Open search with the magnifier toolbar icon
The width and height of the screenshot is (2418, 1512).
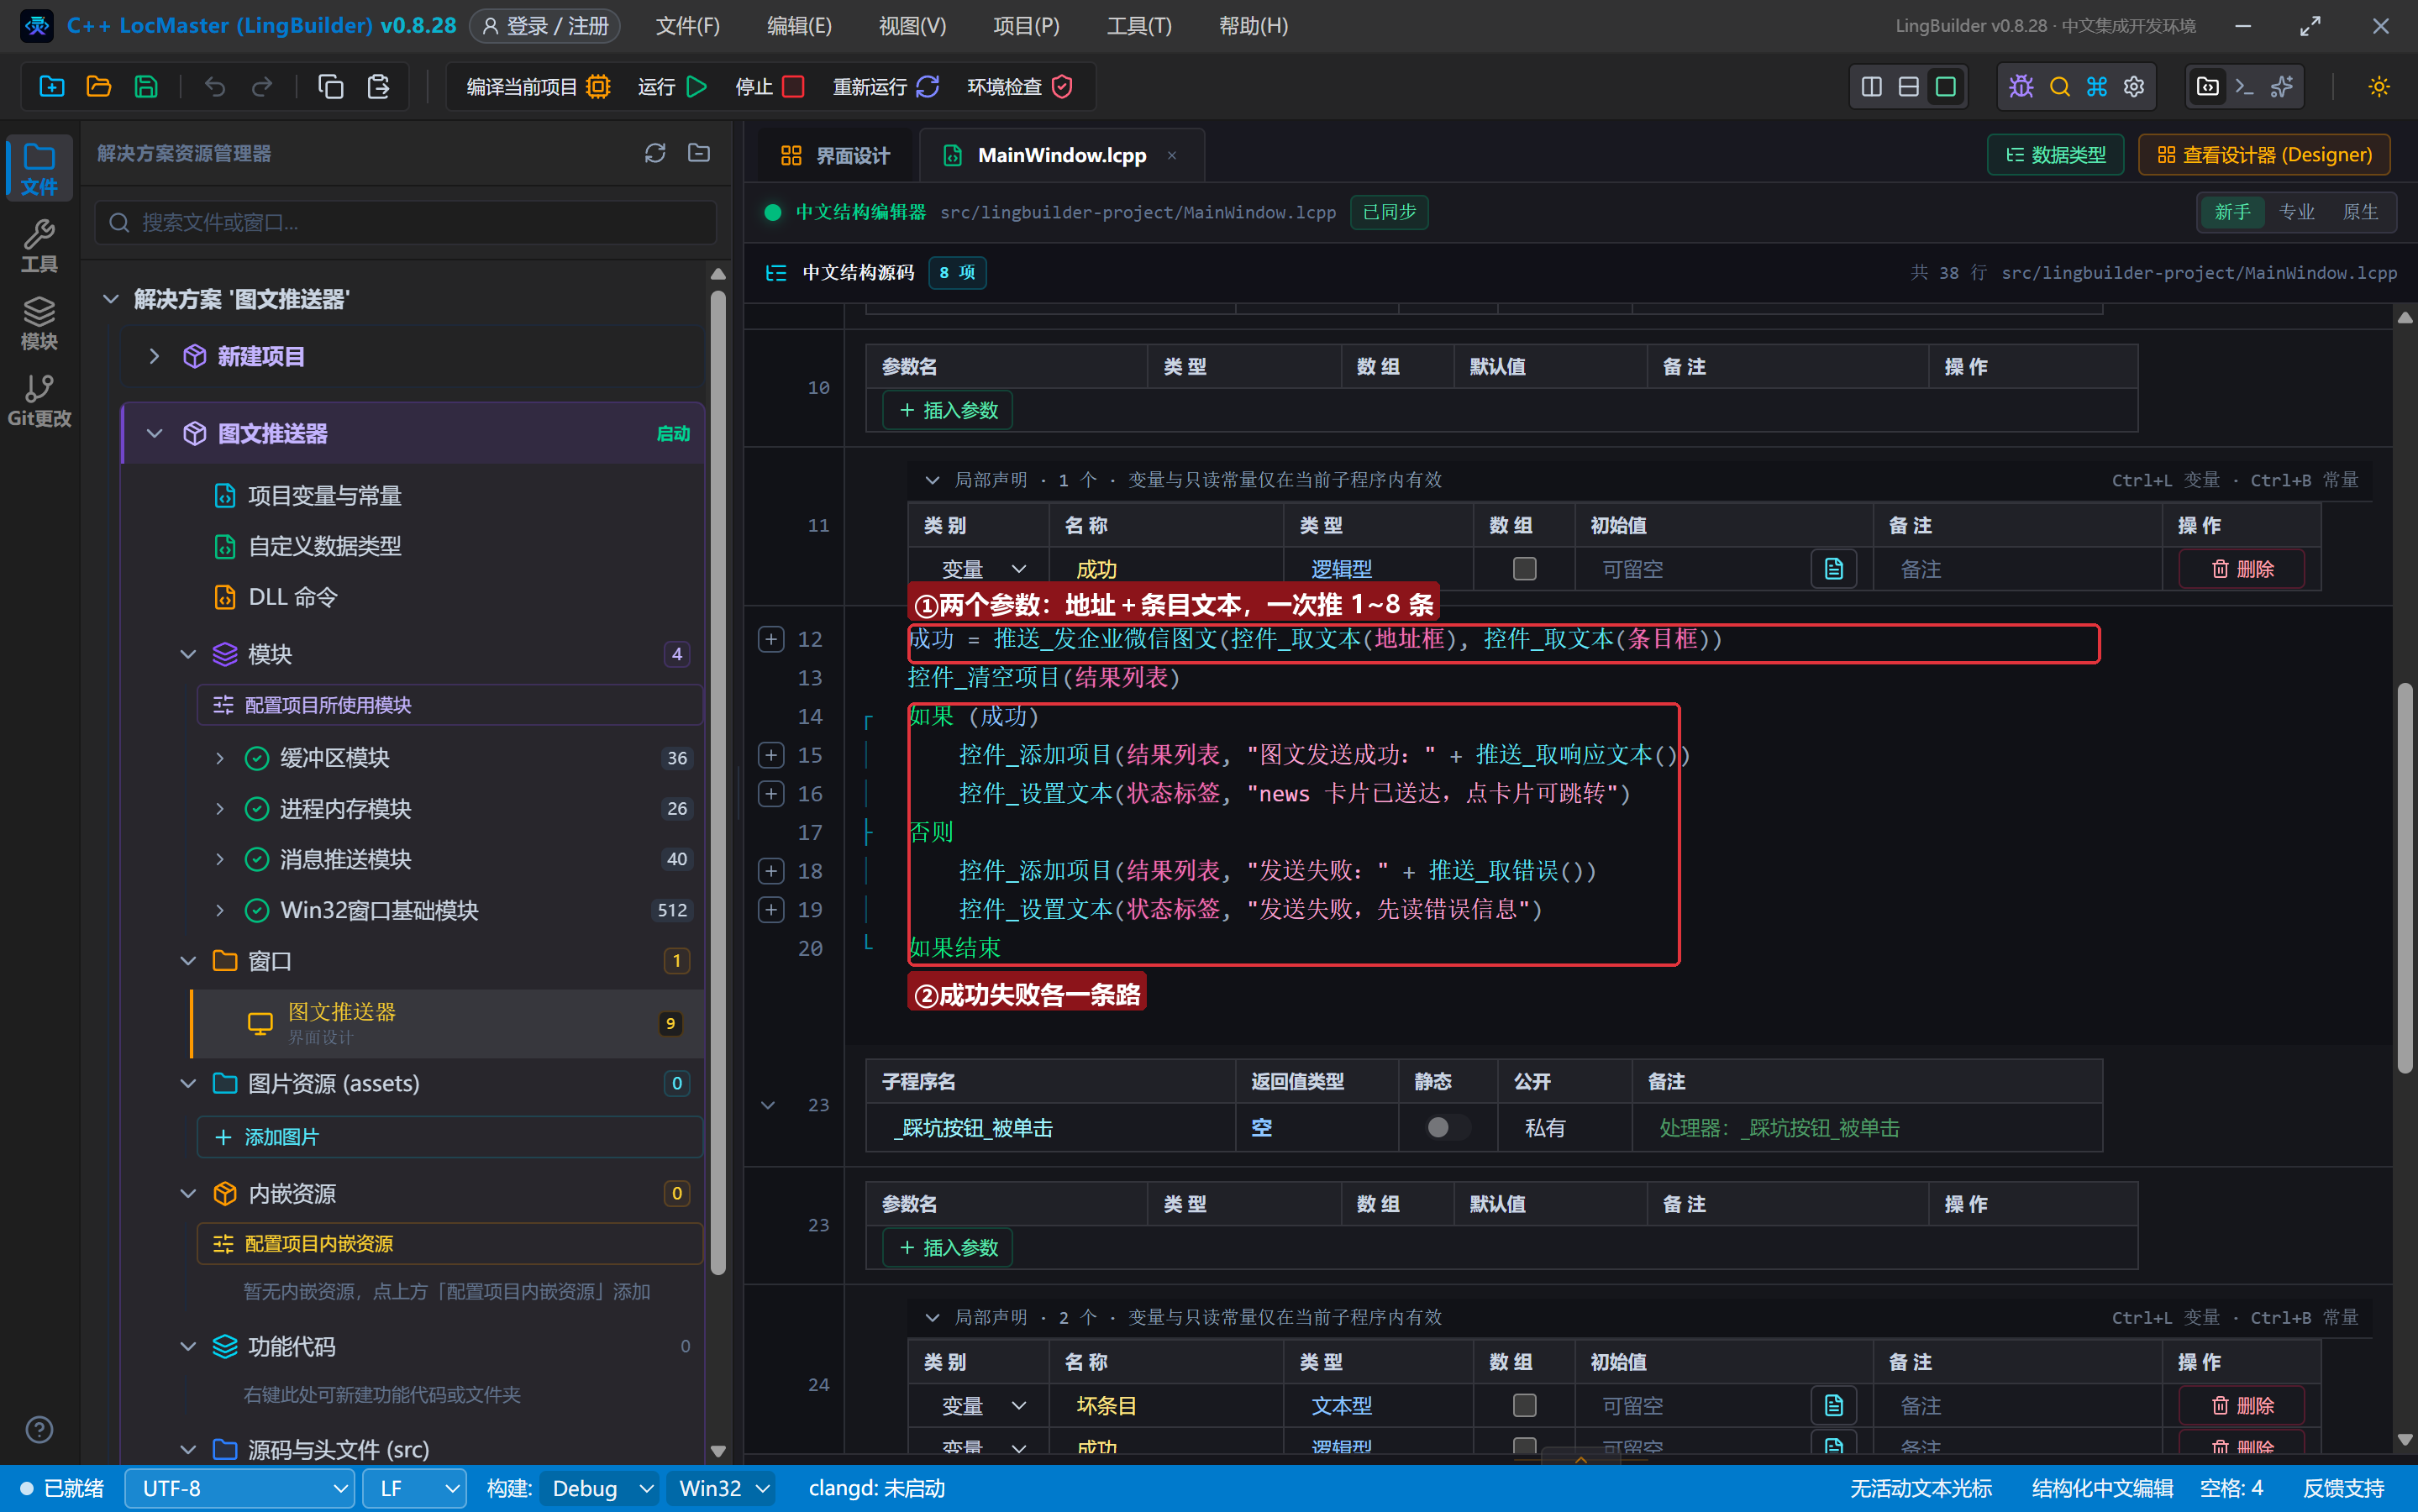[x=2059, y=87]
